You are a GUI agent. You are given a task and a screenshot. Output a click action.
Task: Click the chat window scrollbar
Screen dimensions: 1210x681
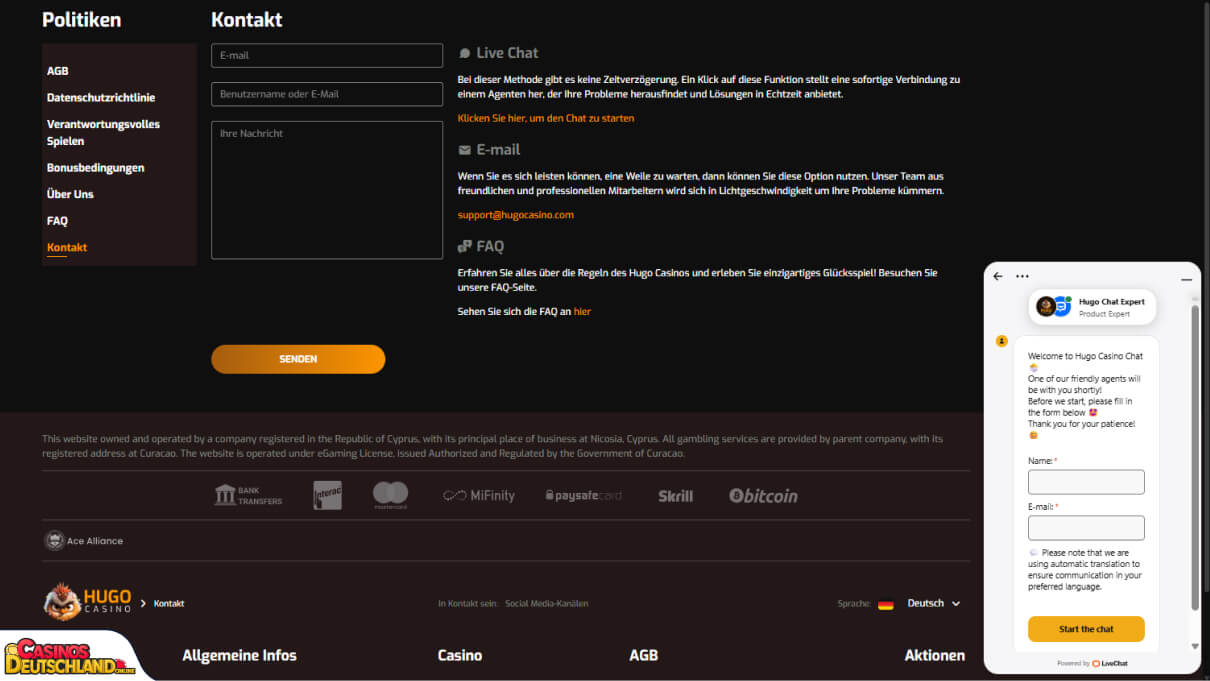1194,458
